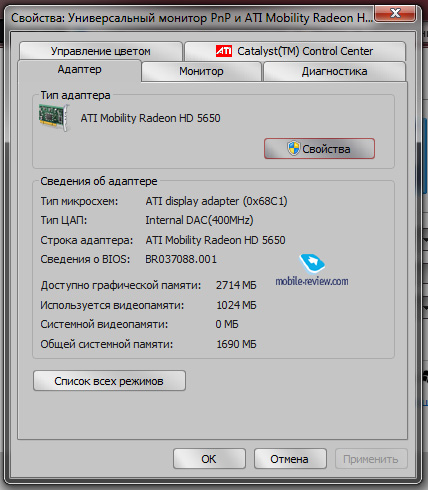Click the Сведения о BIOS label
Screen dimensions: 428x490
[x=85, y=259]
